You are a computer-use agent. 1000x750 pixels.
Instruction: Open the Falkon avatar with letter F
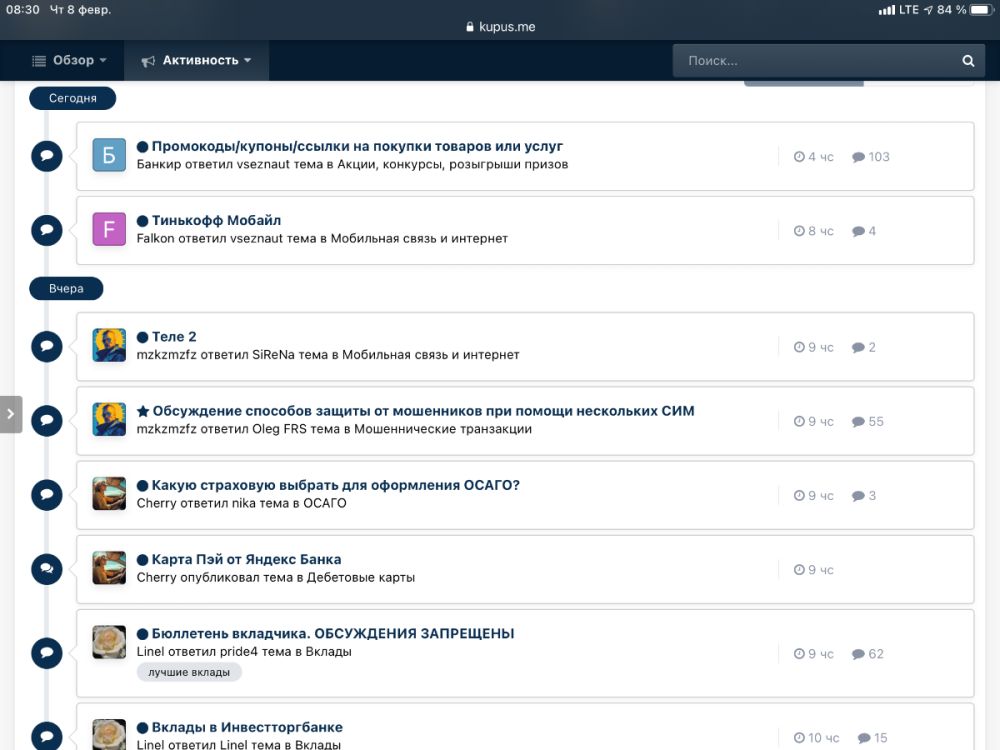pyautogui.click(x=109, y=229)
